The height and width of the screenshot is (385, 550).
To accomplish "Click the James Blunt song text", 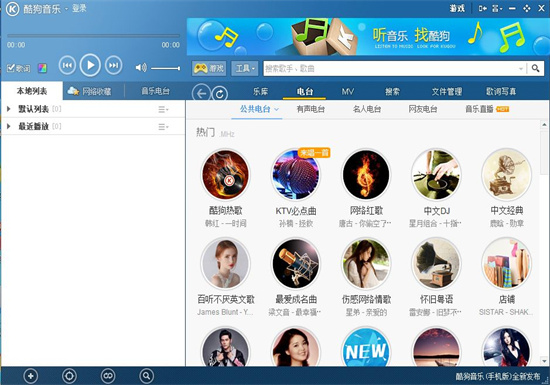I will [225, 312].
